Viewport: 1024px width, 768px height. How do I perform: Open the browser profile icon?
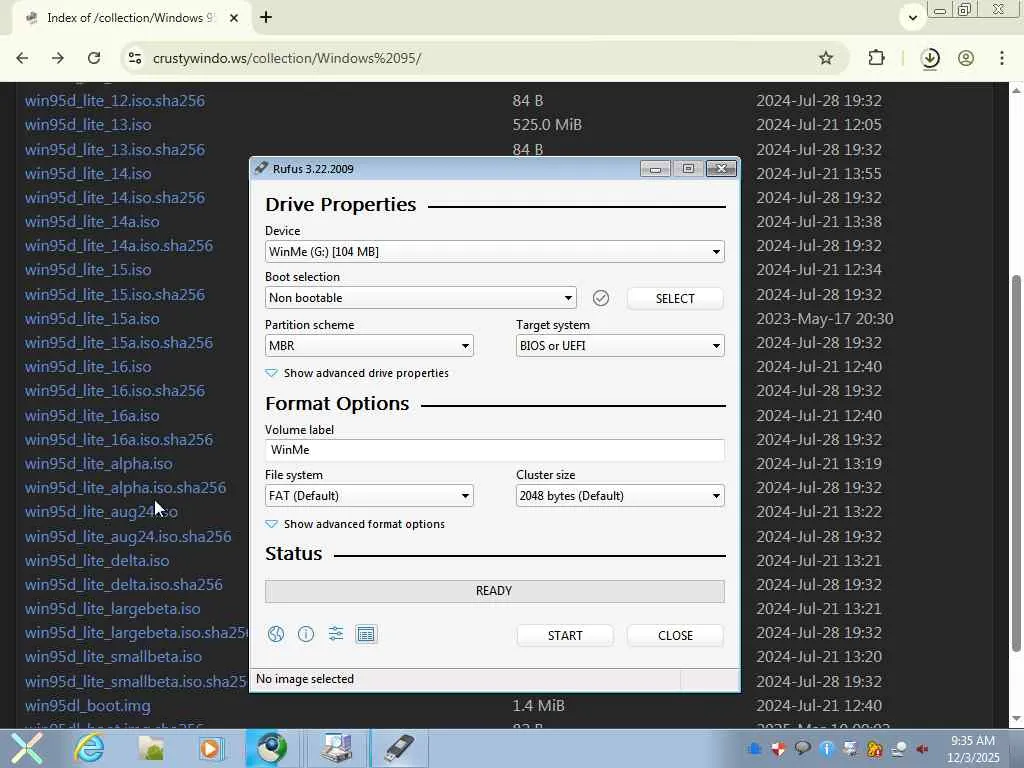point(966,58)
